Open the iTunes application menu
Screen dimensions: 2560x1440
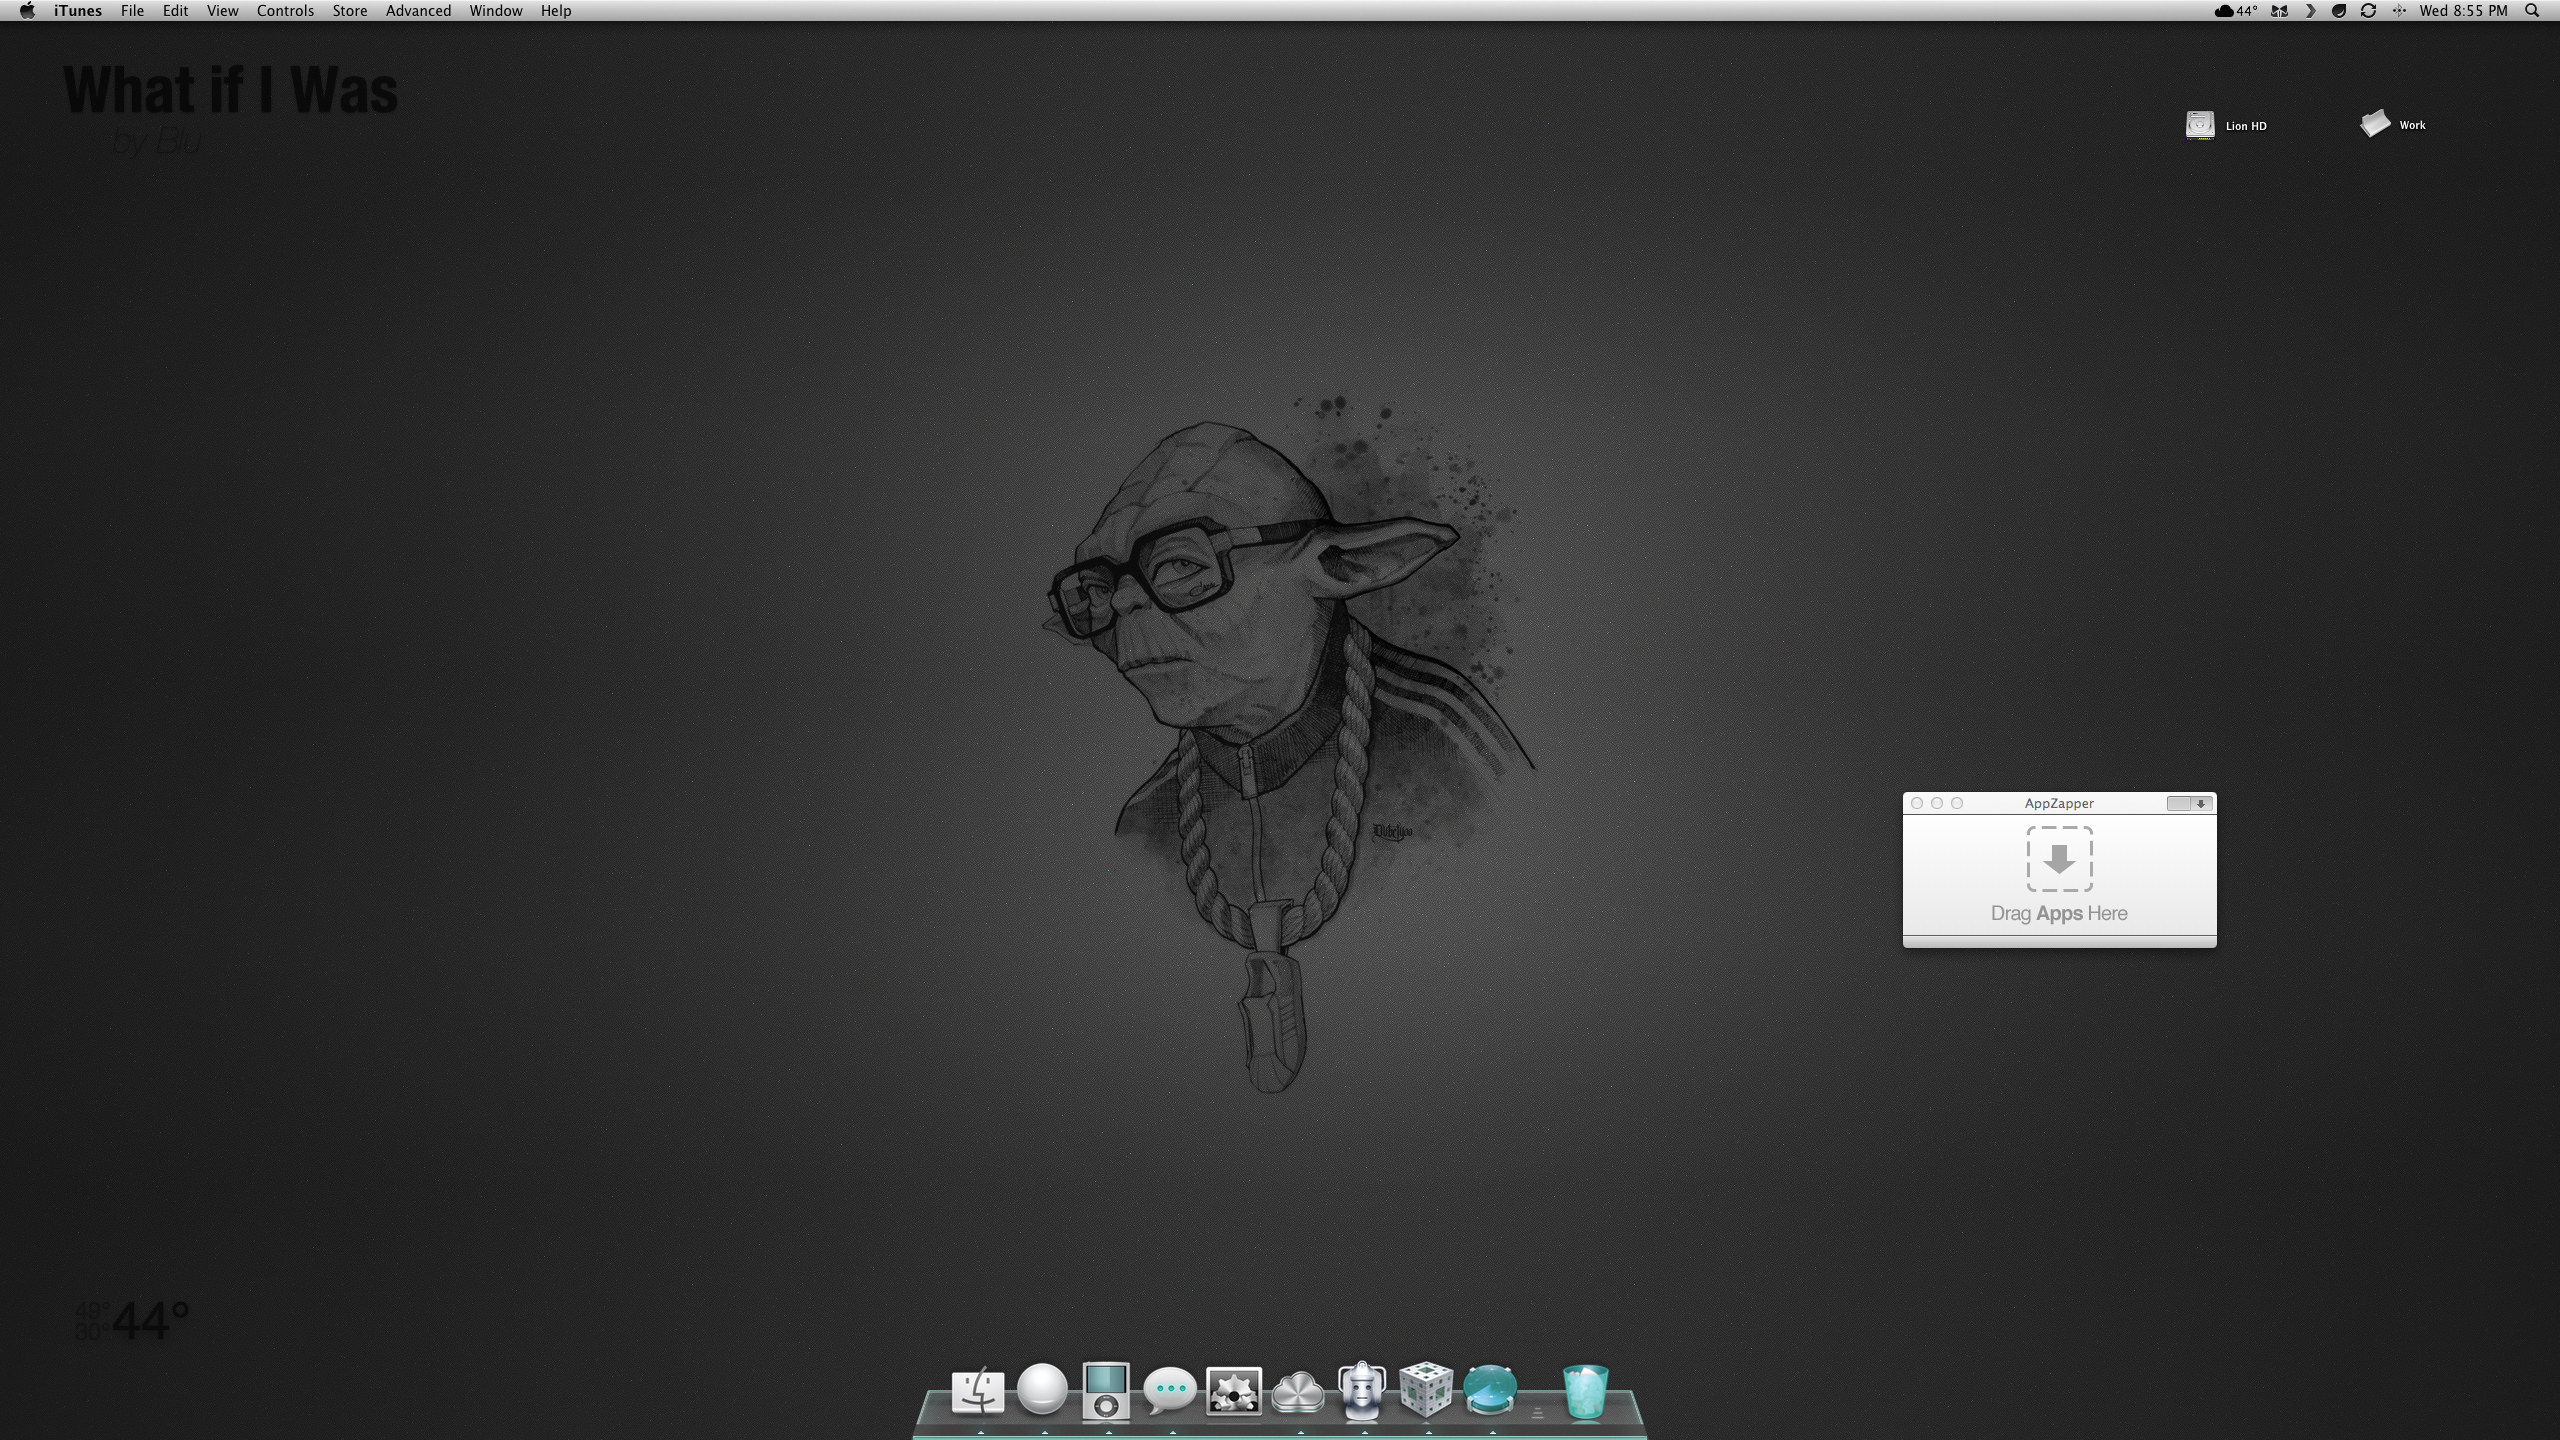[x=78, y=11]
